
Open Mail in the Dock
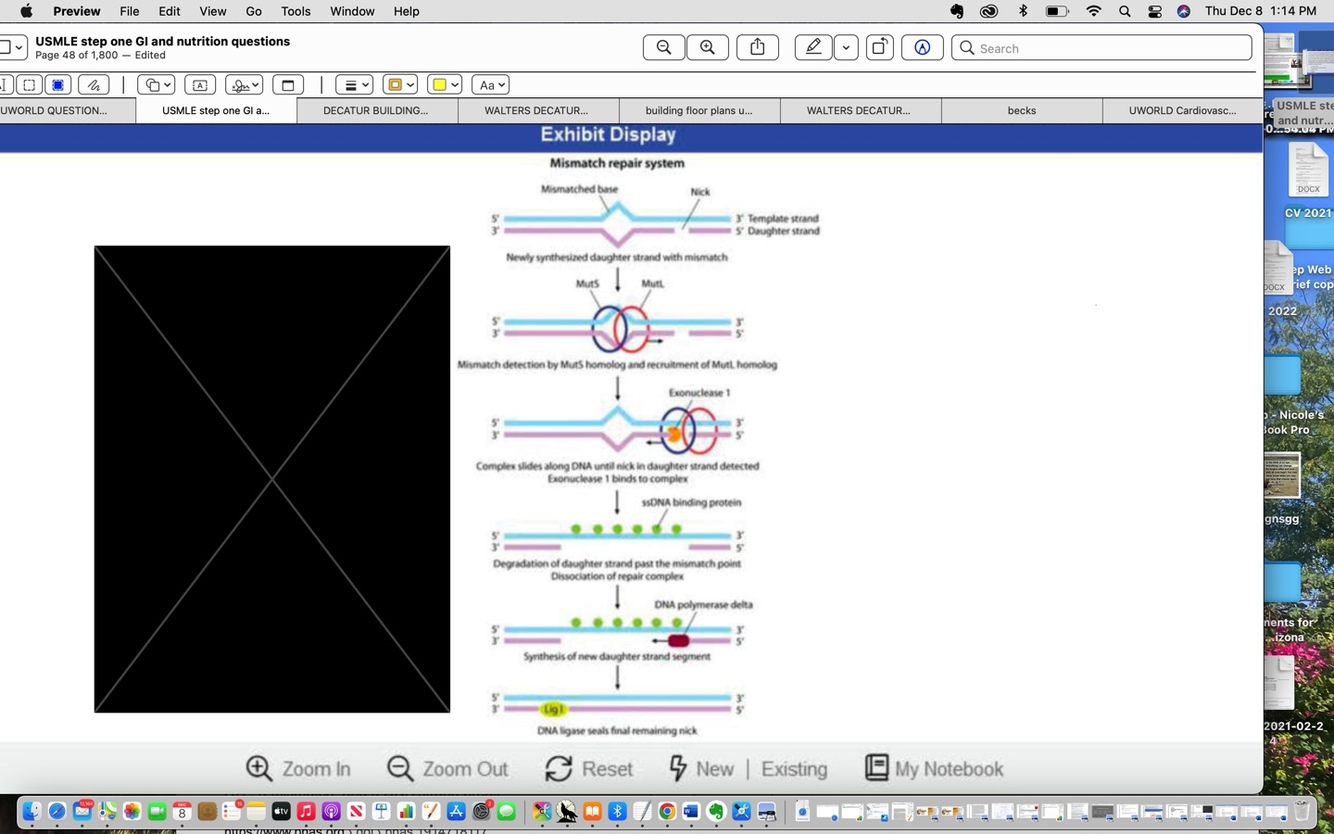click(82, 811)
